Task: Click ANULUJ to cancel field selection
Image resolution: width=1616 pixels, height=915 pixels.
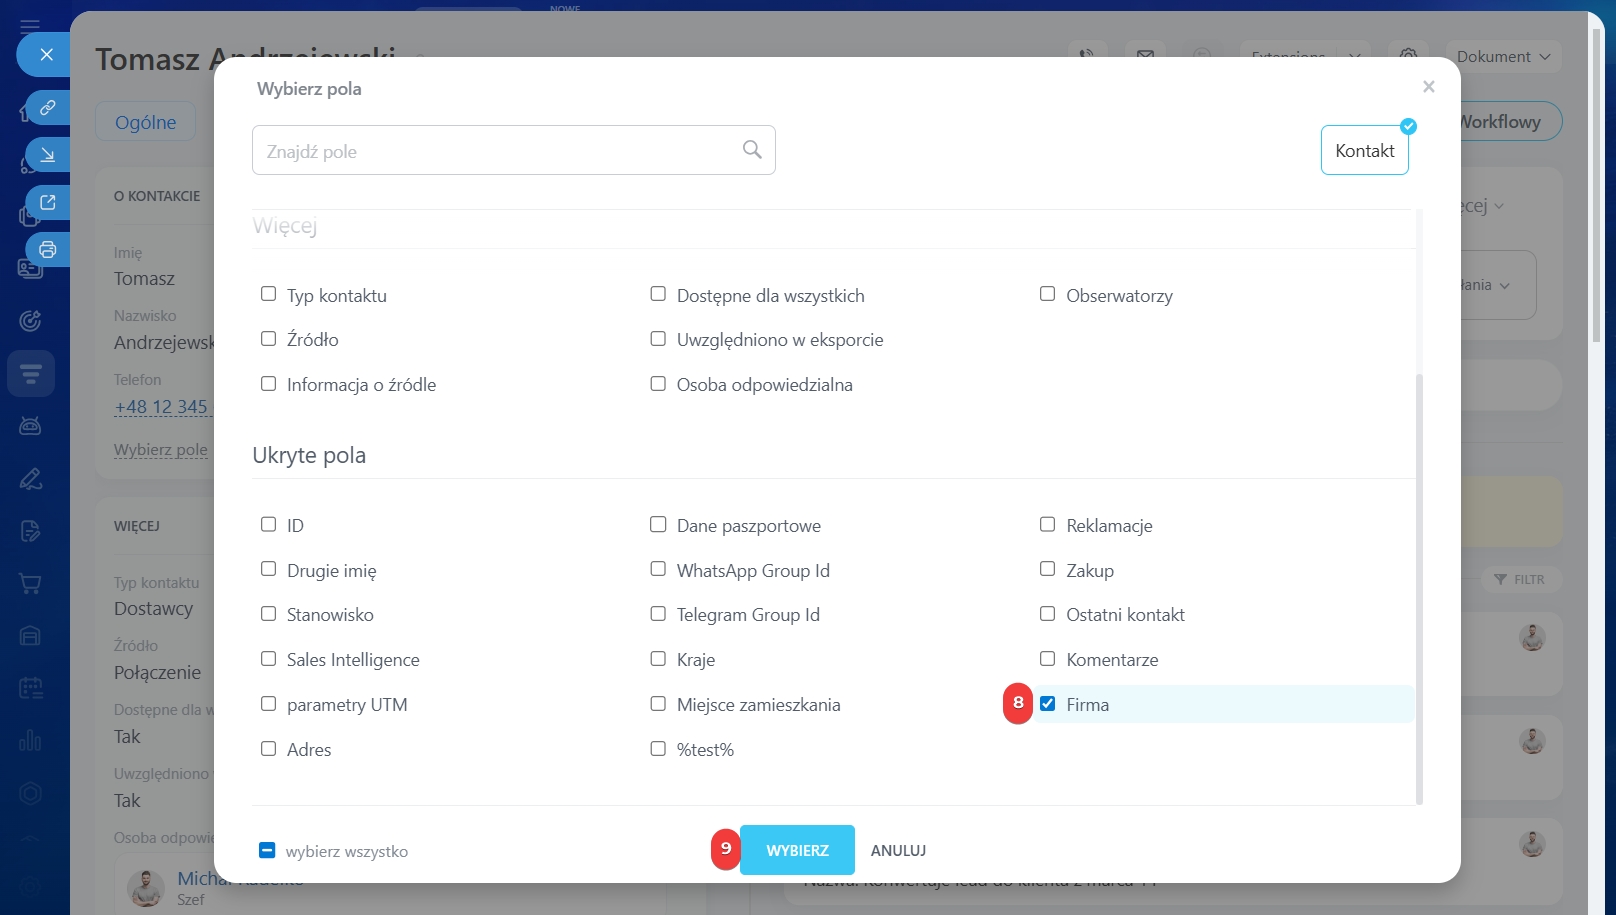Action: [898, 851]
